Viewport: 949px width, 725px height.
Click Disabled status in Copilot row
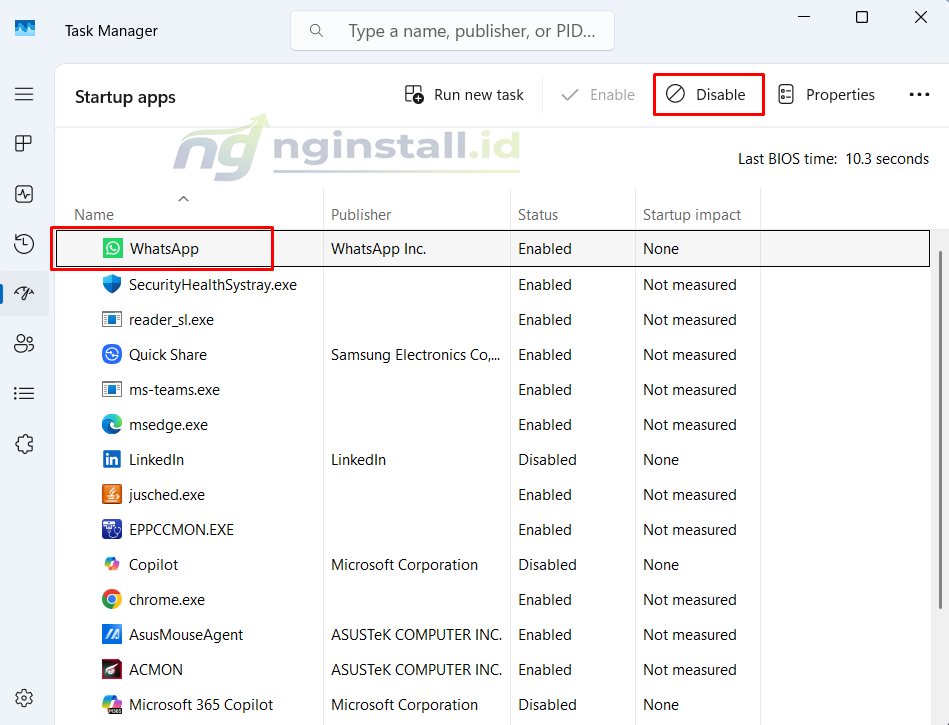point(547,565)
